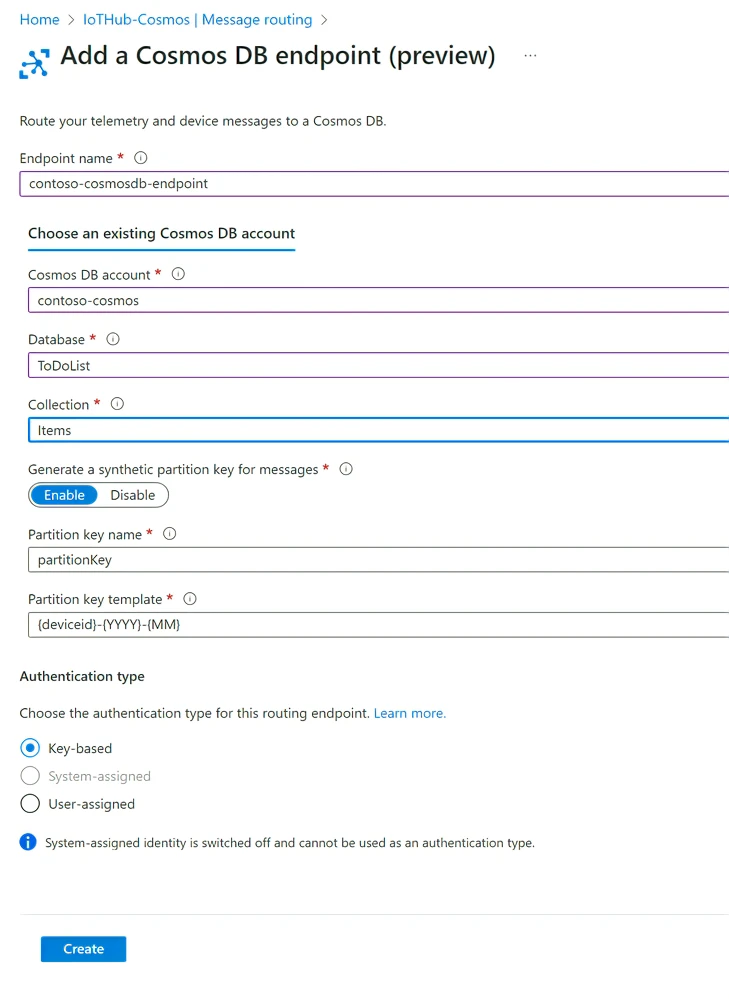Select the Key-based authentication radio button
This screenshot has height=999, width=729.
(30, 748)
